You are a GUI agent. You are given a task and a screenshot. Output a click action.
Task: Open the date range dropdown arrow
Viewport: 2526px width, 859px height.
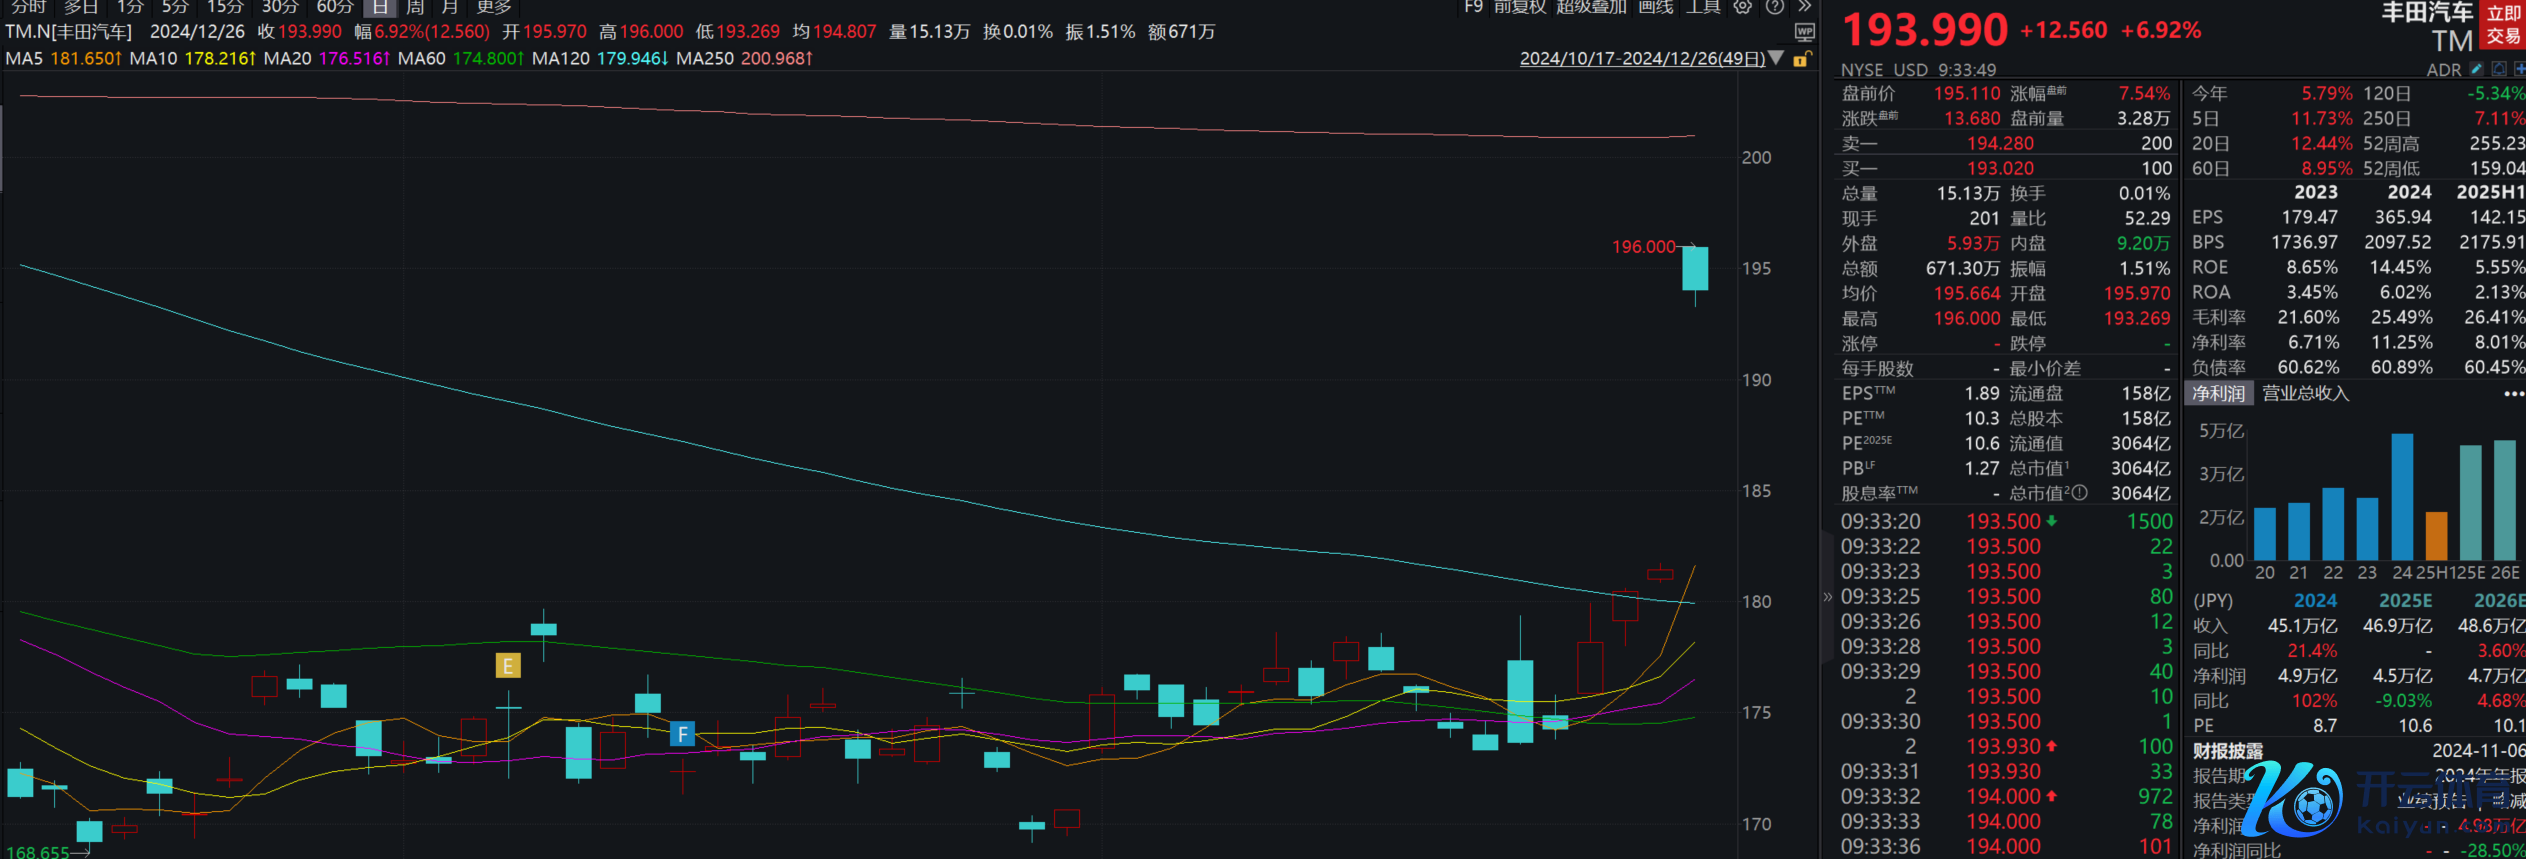(1776, 58)
